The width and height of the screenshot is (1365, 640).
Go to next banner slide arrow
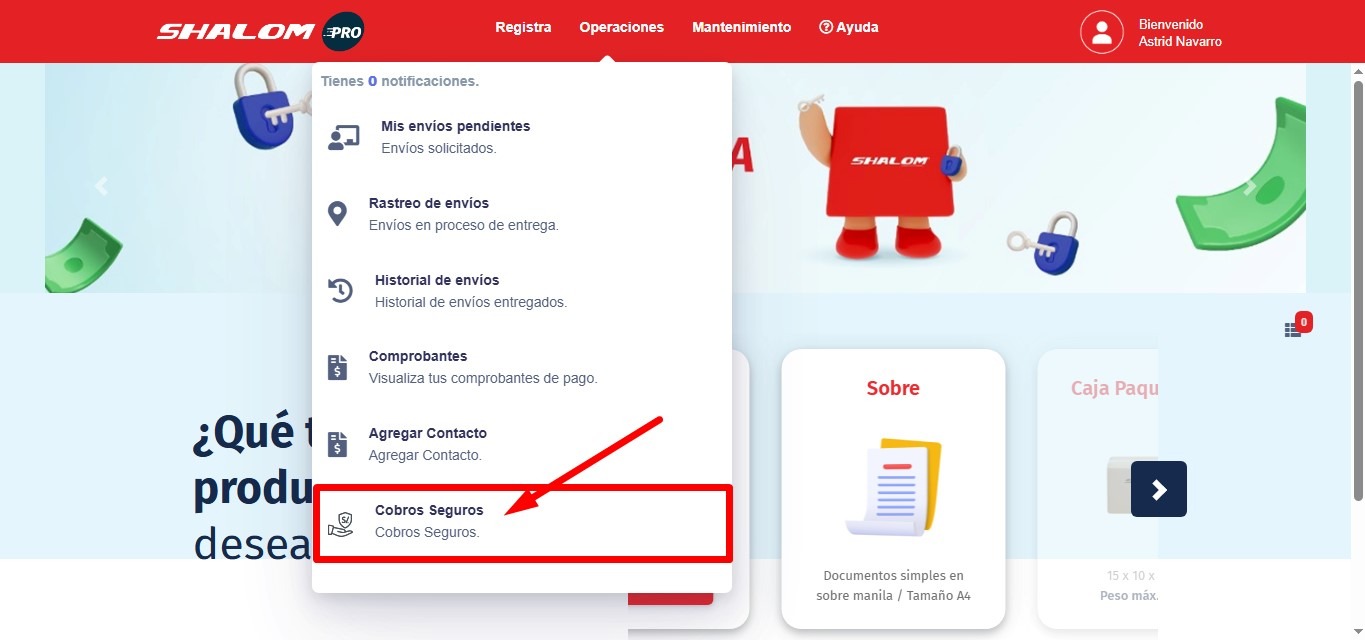click(x=1250, y=185)
